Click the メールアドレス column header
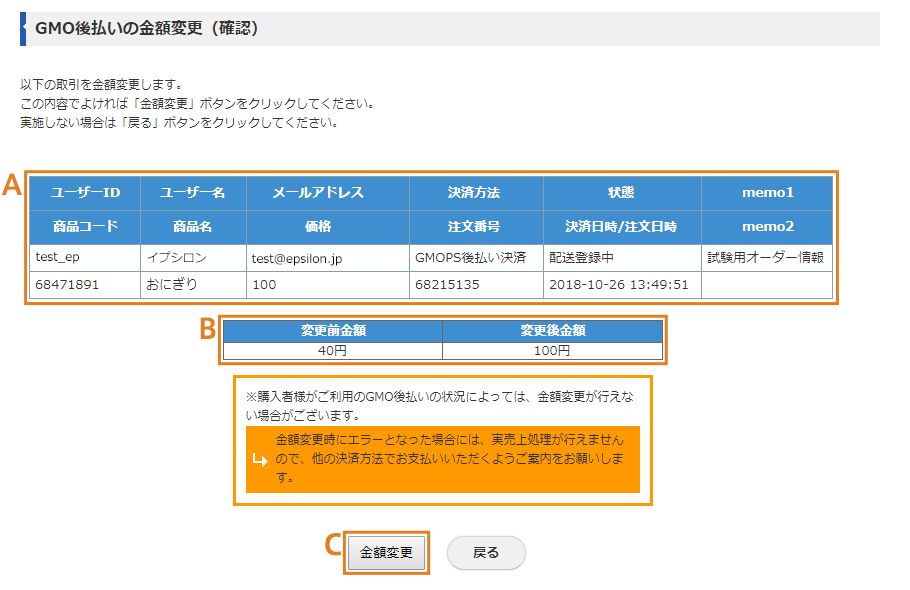Viewport: 910px width, 590px height. (328, 193)
